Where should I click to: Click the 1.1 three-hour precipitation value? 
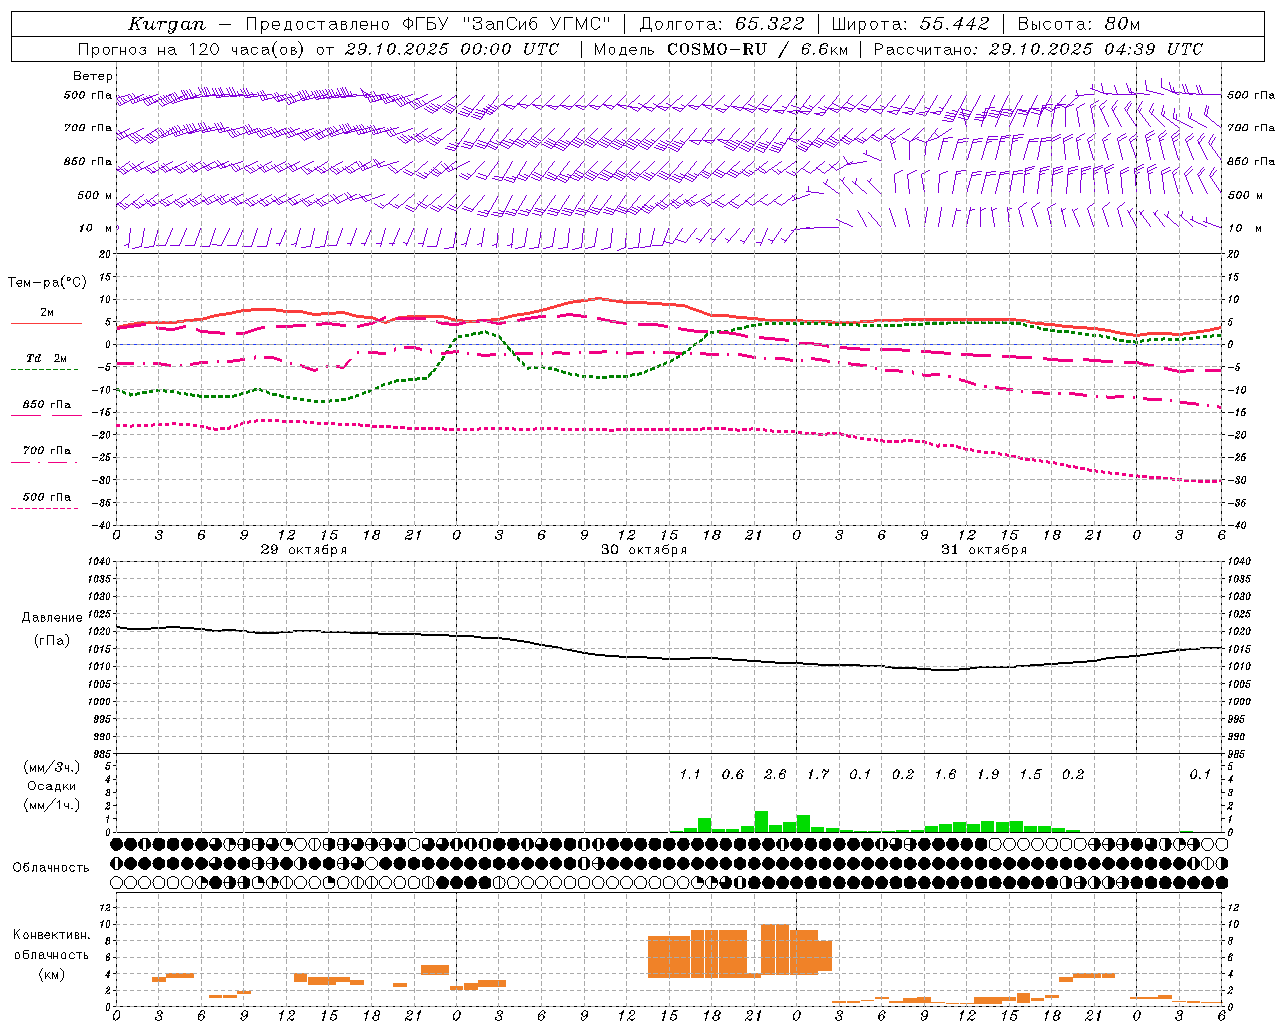click(690, 774)
